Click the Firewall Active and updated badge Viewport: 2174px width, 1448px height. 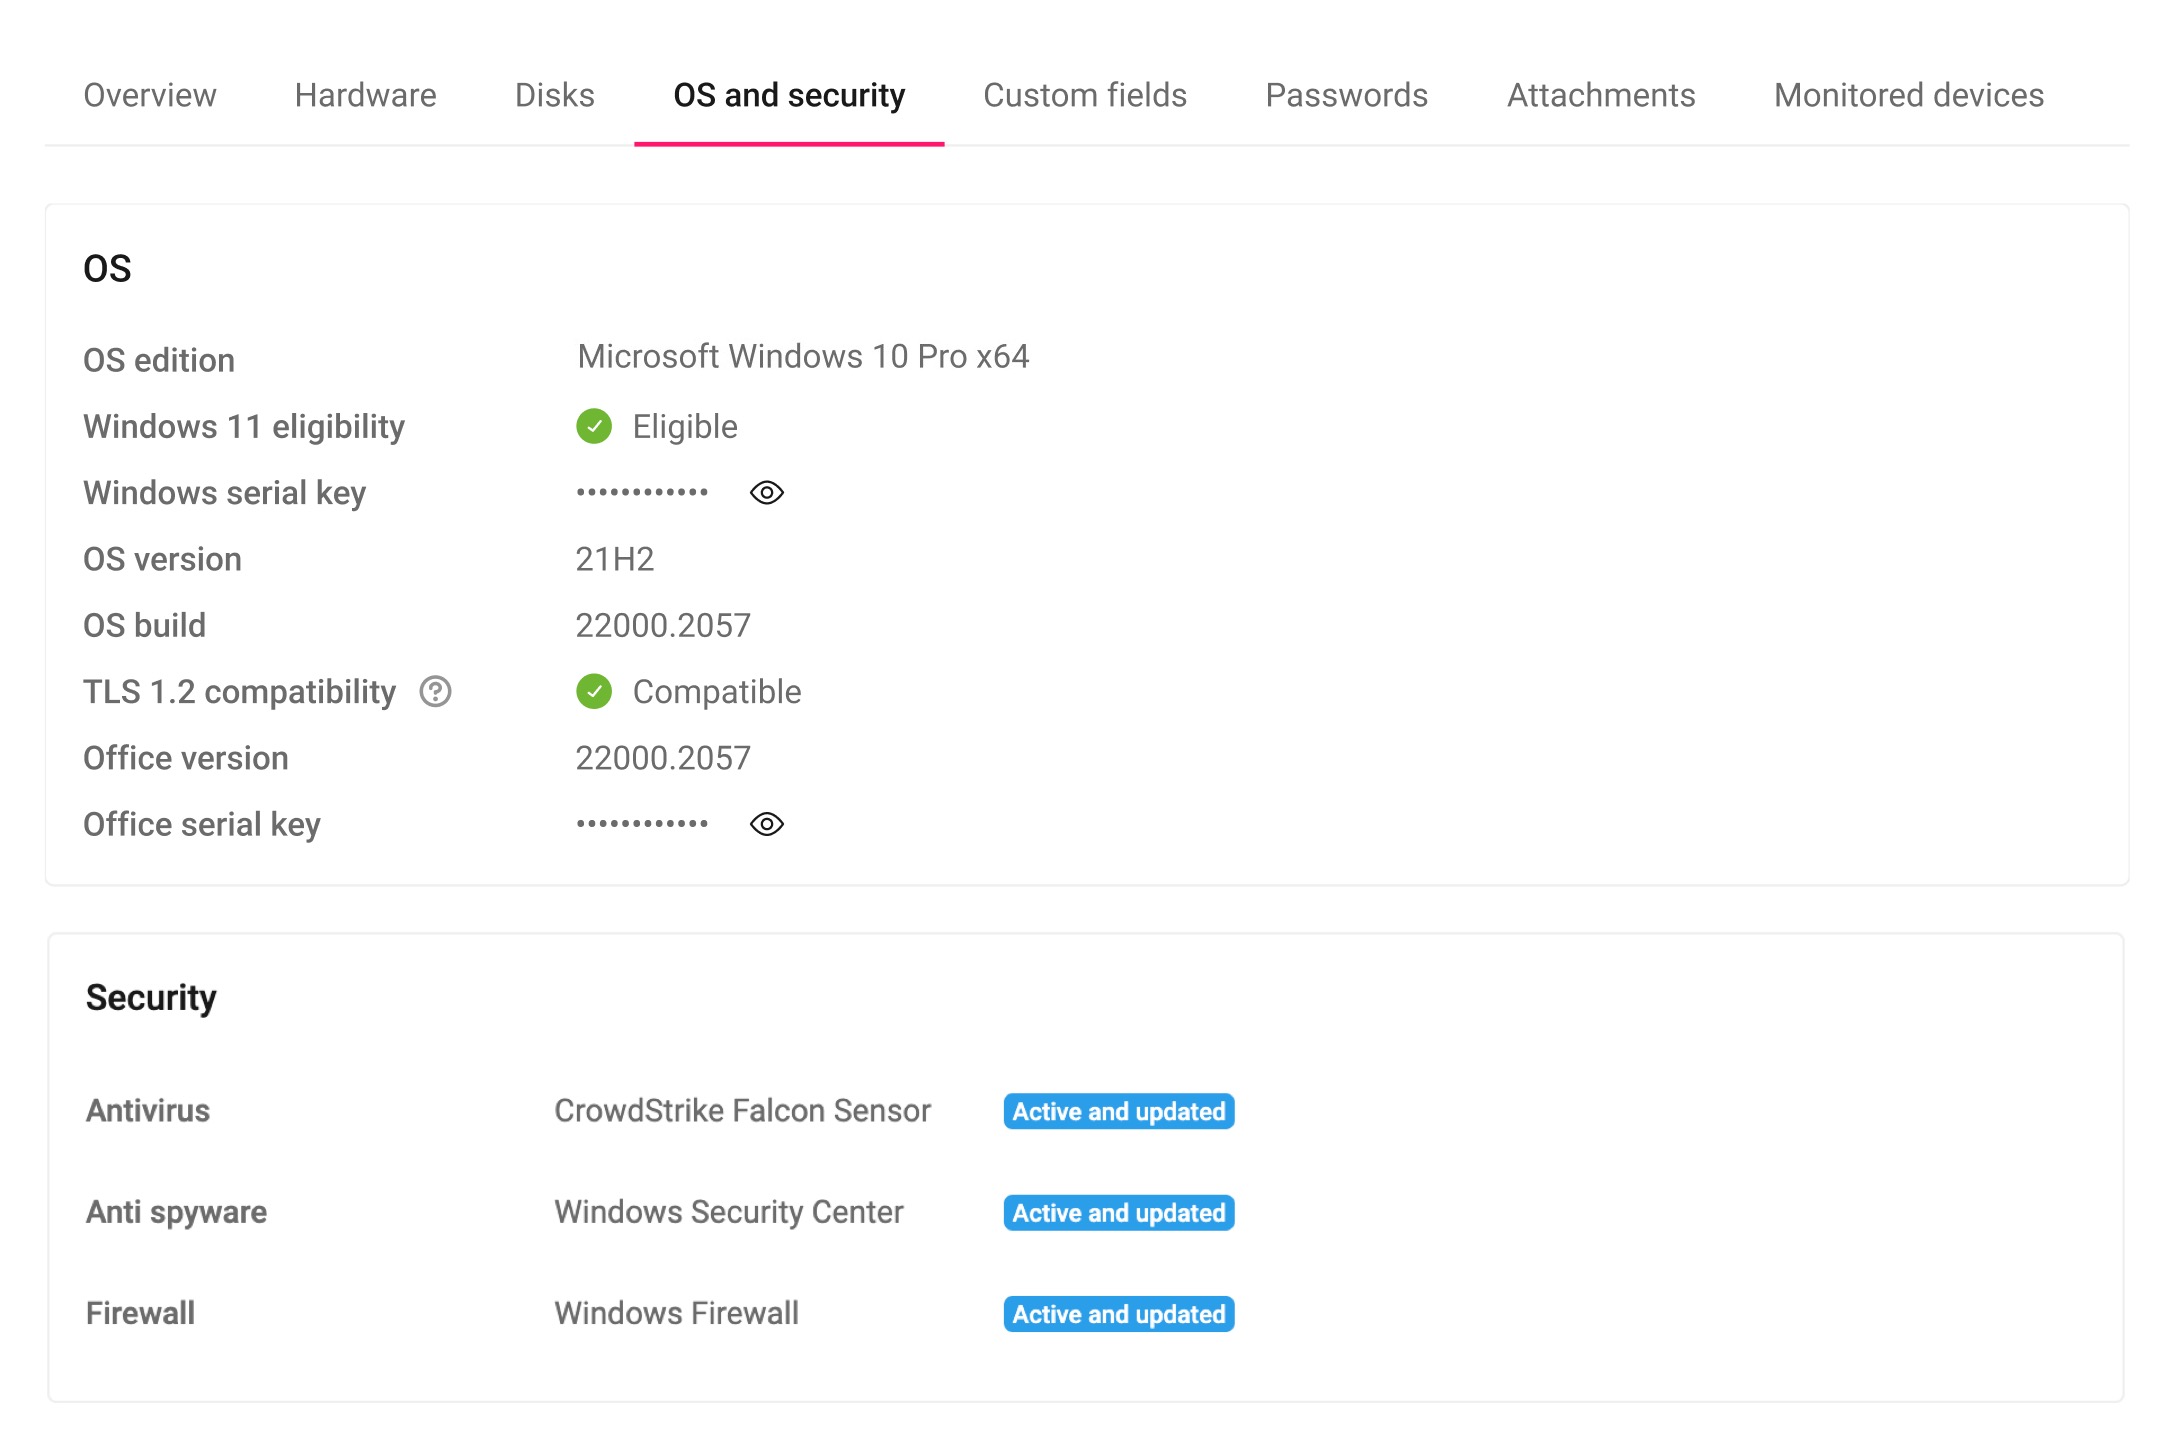point(1118,1313)
